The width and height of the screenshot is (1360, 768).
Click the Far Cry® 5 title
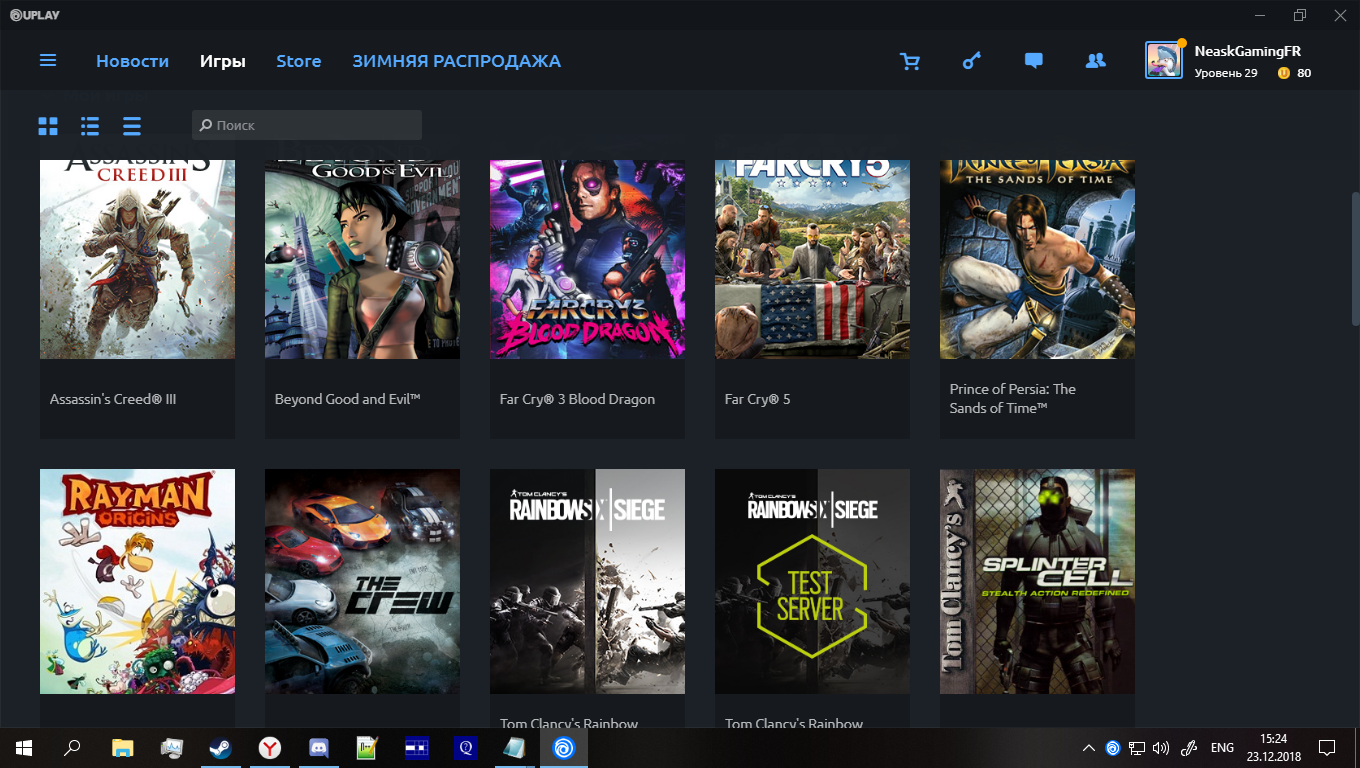click(x=757, y=399)
